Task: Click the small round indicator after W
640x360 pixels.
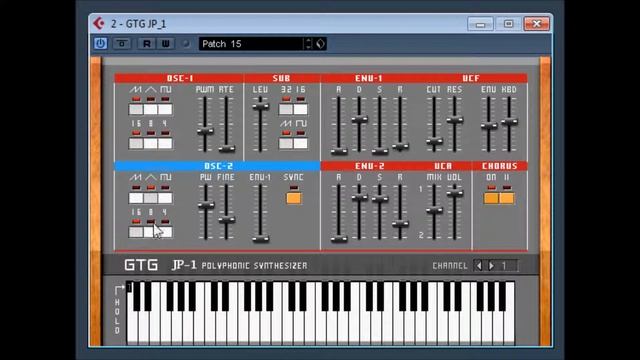Action: [186, 44]
